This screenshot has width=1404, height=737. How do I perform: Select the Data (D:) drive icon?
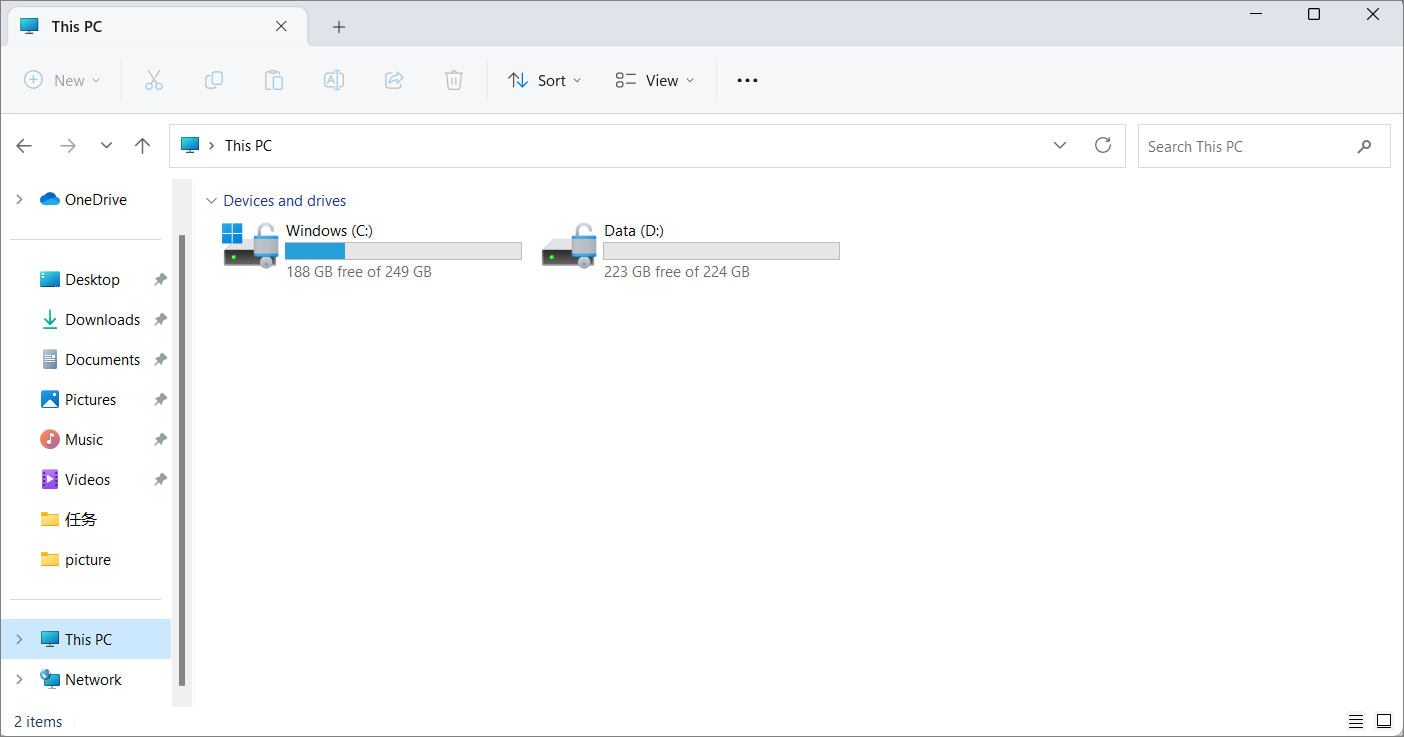click(x=569, y=245)
